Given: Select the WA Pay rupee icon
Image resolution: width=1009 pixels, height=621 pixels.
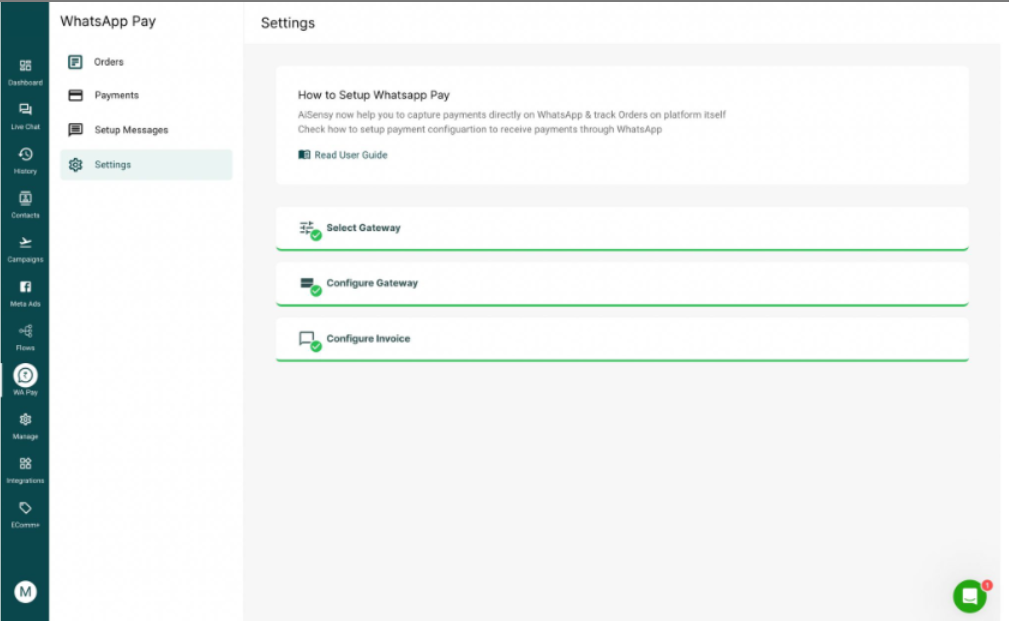Looking at the screenshot, I should click(25, 375).
